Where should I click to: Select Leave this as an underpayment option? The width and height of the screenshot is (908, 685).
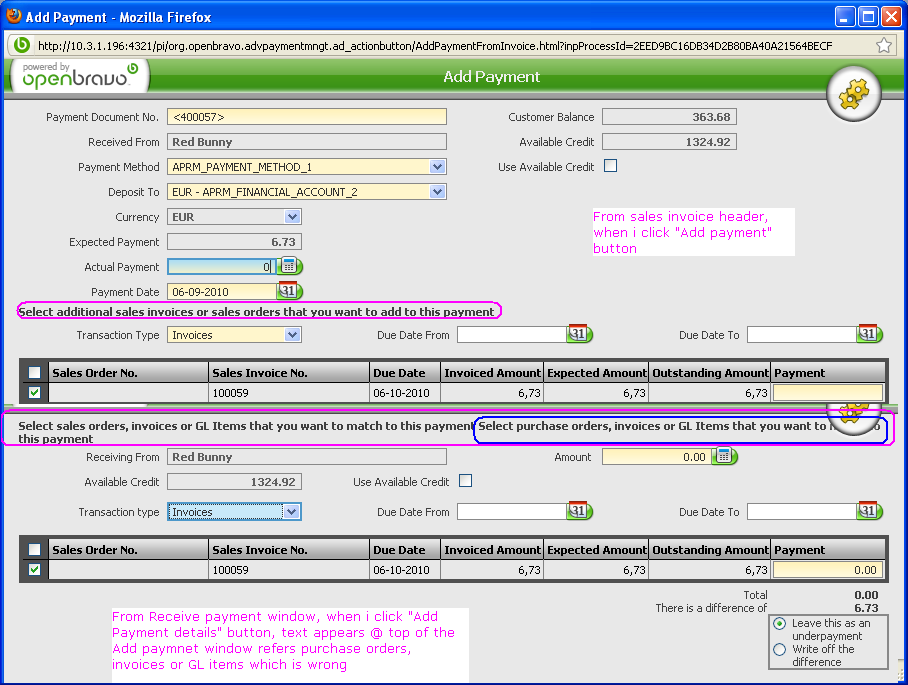(780, 623)
